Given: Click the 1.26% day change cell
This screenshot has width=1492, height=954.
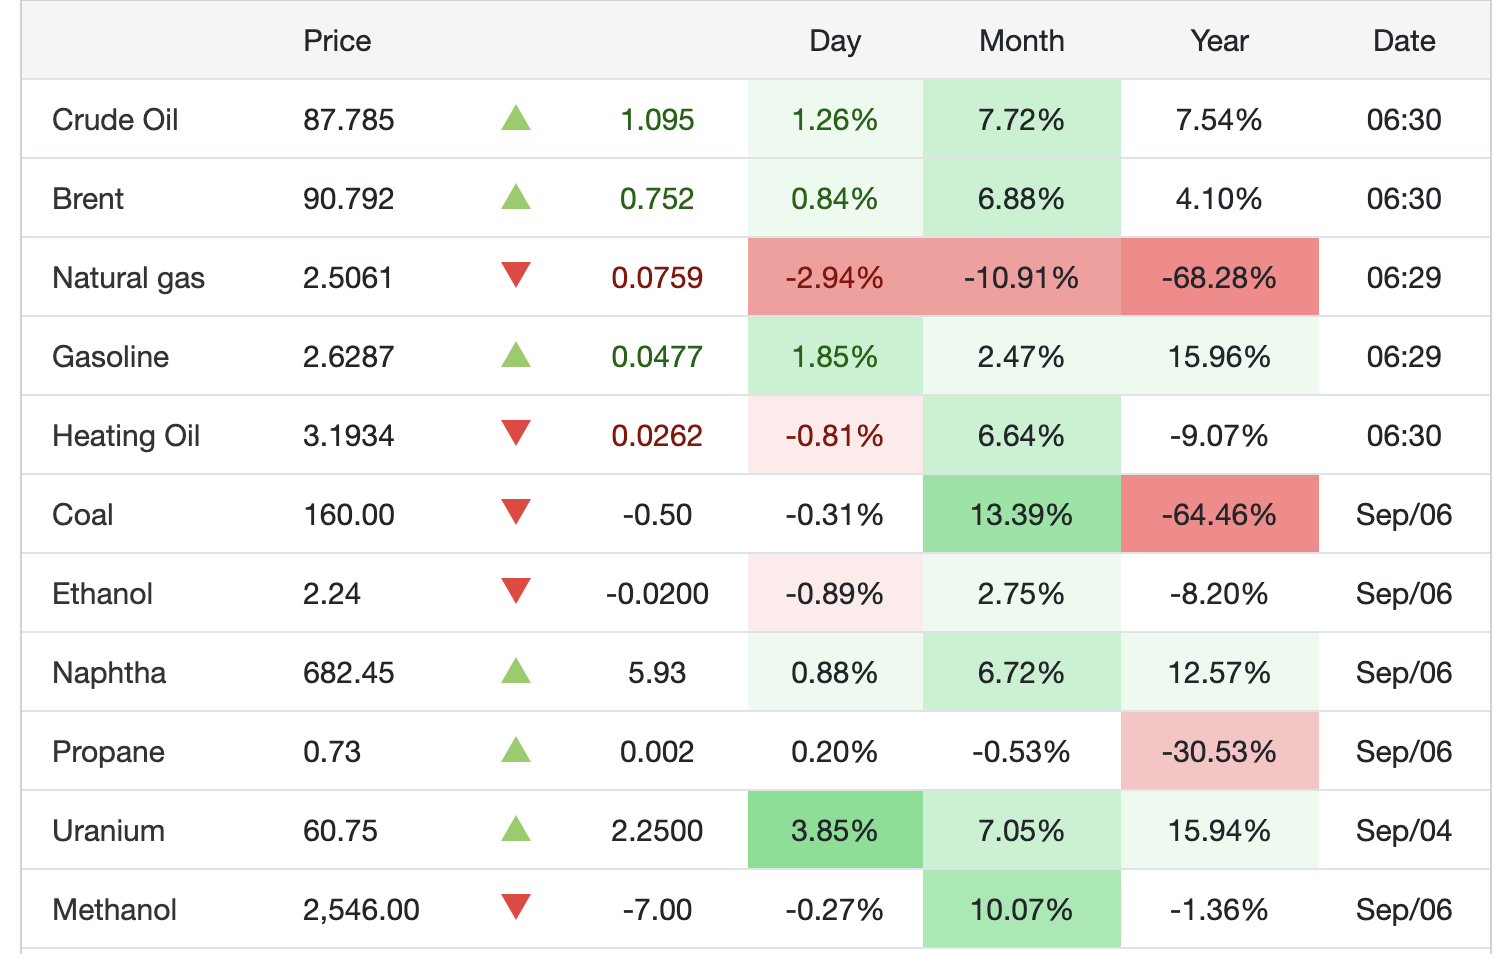Looking at the screenshot, I should [x=835, y=120].
